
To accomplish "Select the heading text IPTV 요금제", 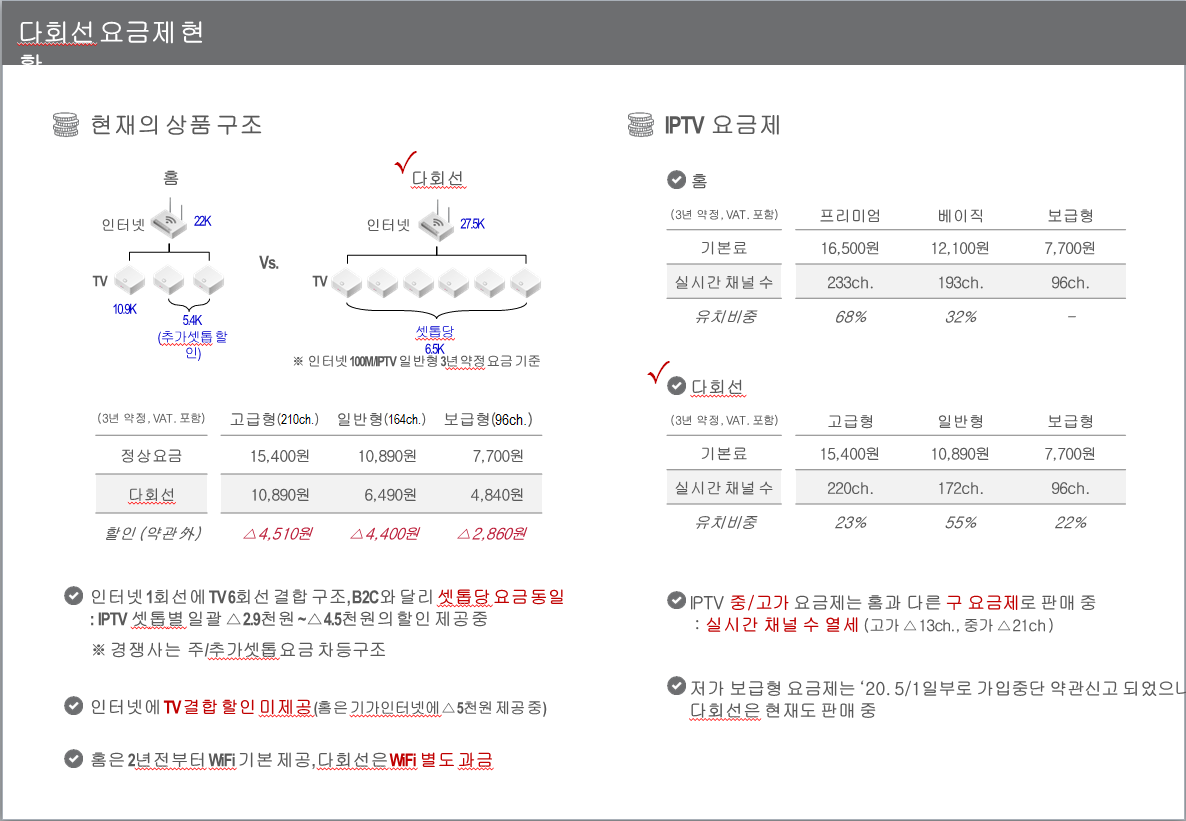I will click(x=722, y=125).
